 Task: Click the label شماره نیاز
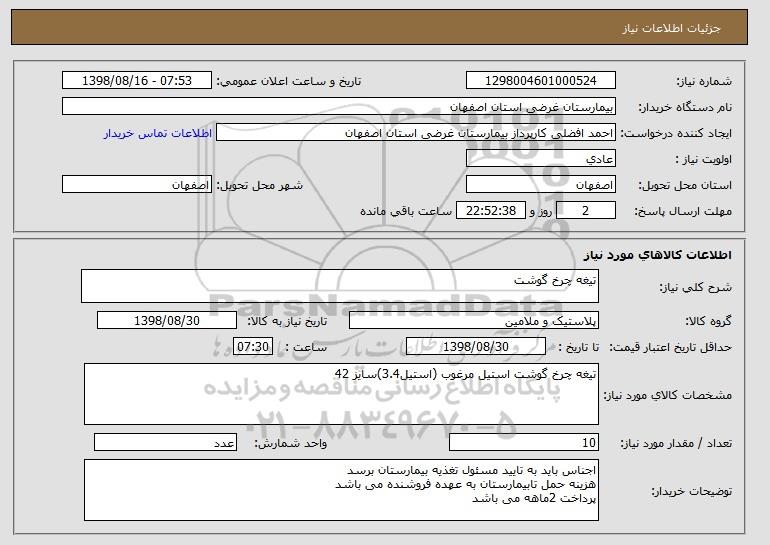tap(704, 81)
